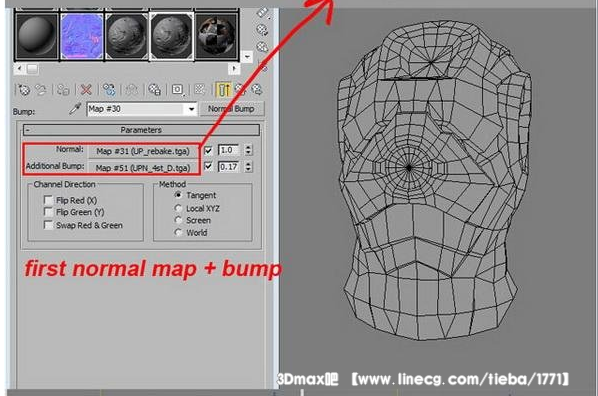
Task: Click the red X Reset Map icon
Action: click(x=86, y=90)
